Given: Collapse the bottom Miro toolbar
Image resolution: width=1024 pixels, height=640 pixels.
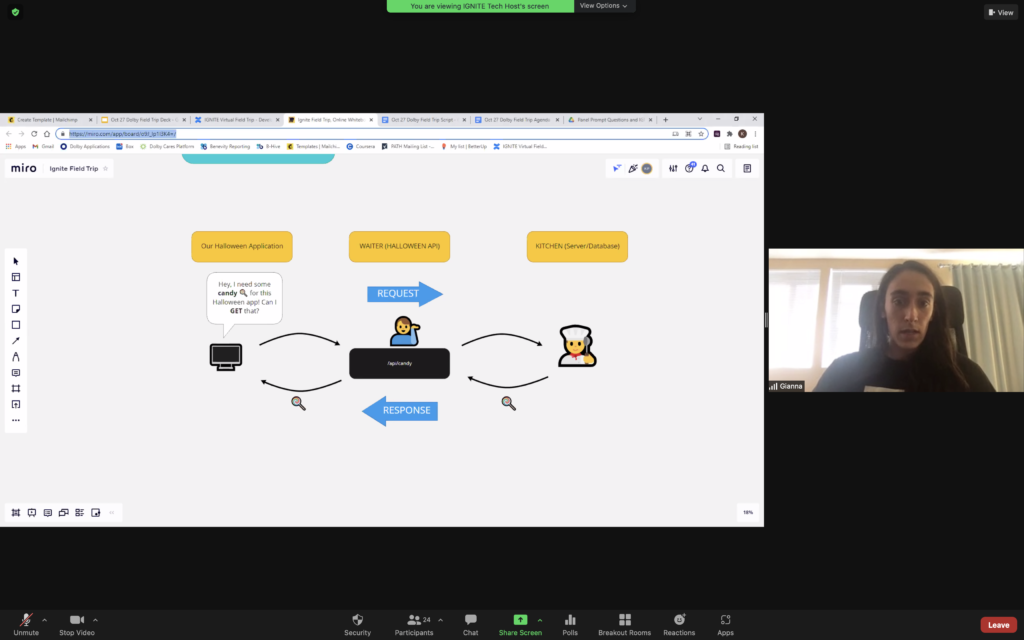Looking at the screenshot, I should click(112, 513).
